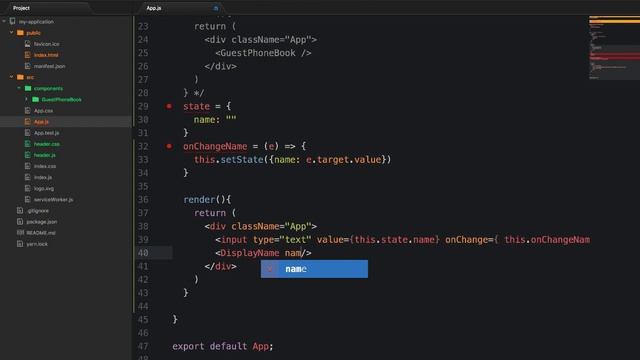Click 'DisplayName' on line 40
Screen dimensions: 640x360
pos(250,253)
